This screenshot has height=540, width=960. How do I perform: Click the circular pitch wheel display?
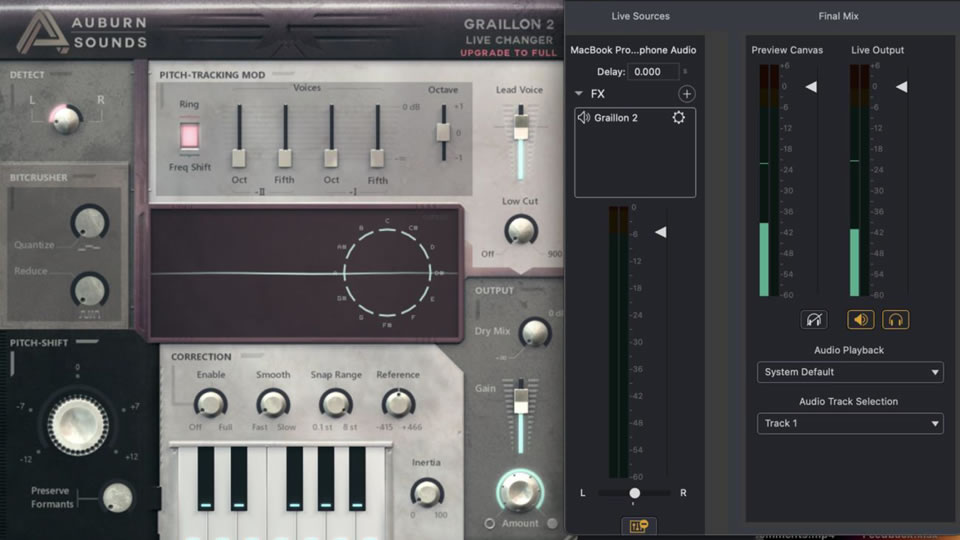pyautogui.click(x=388, y=272)
